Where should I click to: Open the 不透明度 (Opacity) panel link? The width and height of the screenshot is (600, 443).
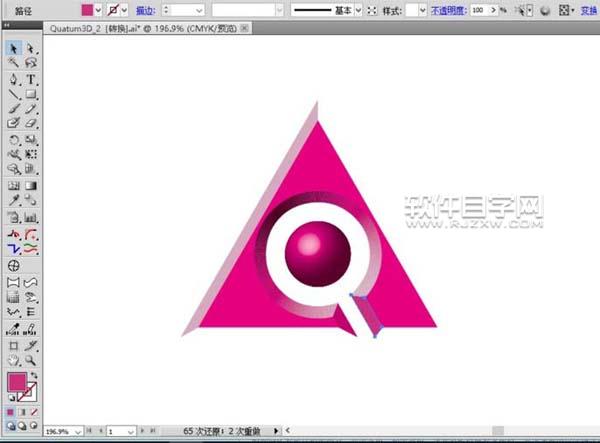449,11
